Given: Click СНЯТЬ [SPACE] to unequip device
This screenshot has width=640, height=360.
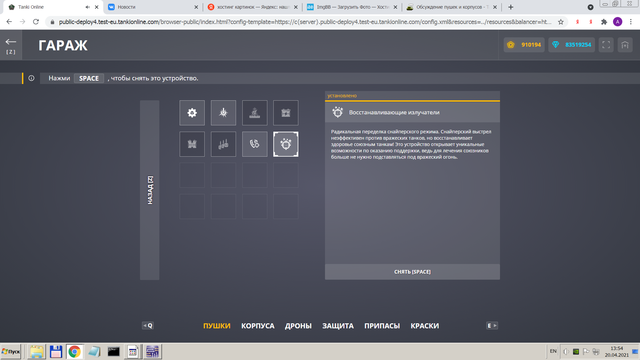Looking at the screenshot, I should (412, 272).
